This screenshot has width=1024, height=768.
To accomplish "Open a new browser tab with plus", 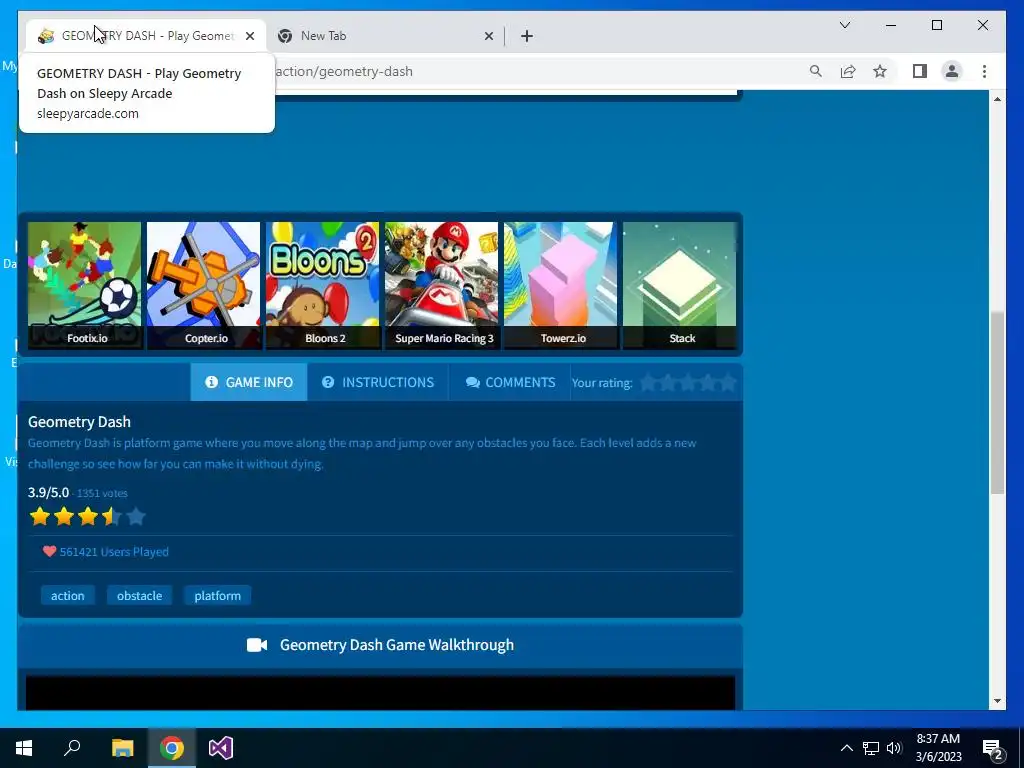I will pyautogui.click(x=527, y=36).
